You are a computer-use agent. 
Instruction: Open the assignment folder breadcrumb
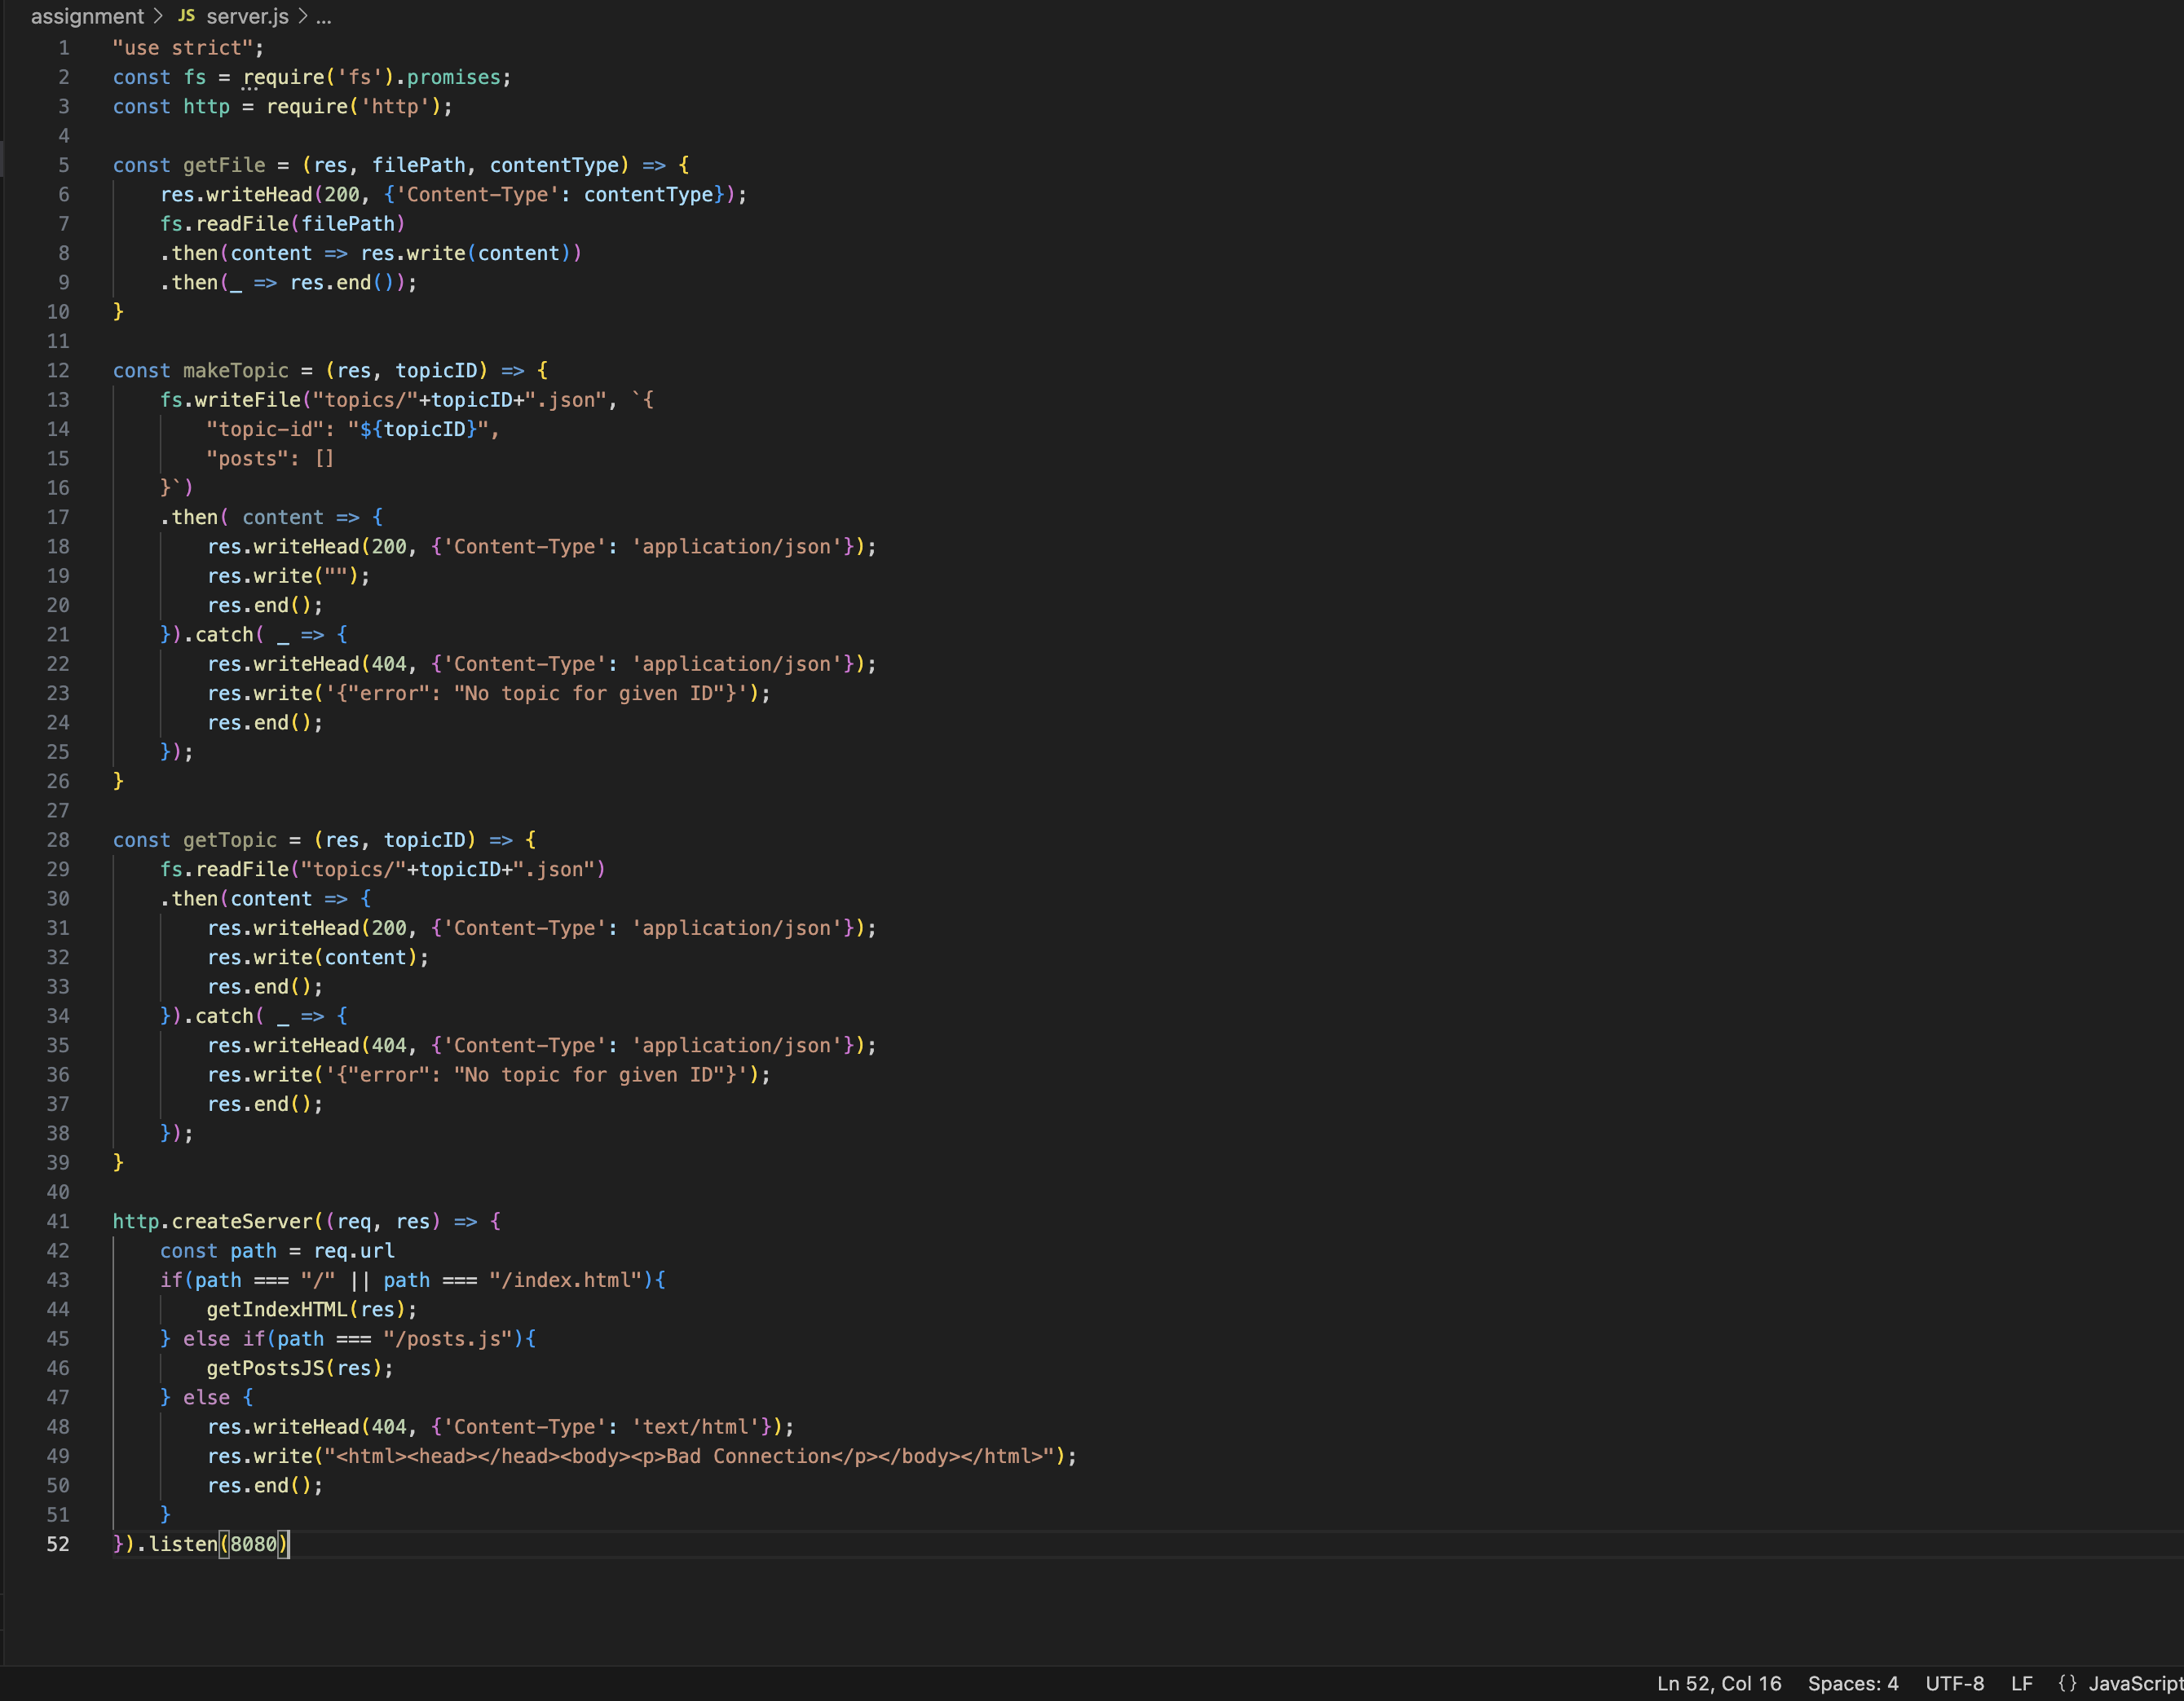87,16
